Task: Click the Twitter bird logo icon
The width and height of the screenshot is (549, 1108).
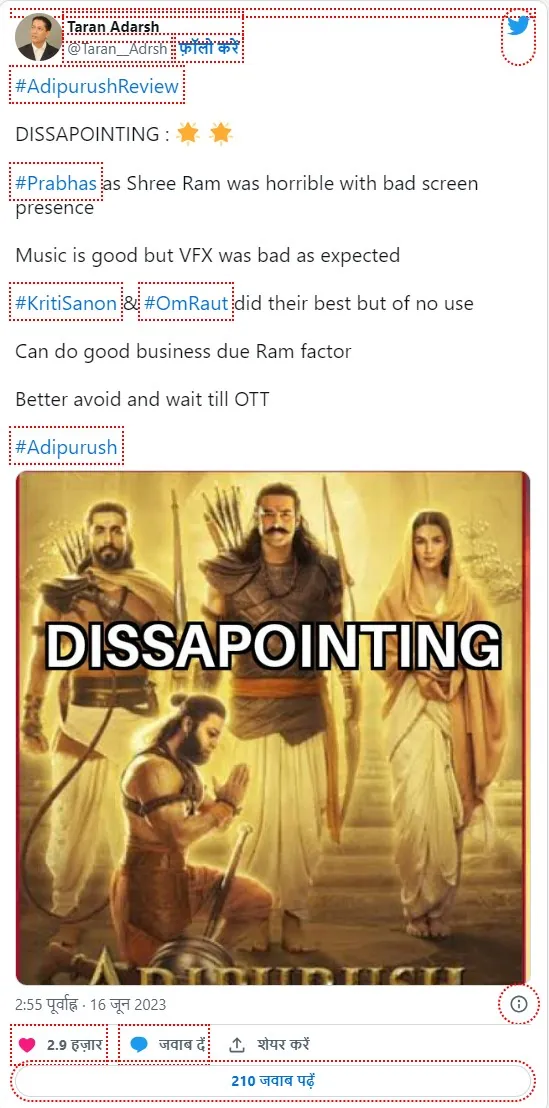Action: (x=518, y=26)
